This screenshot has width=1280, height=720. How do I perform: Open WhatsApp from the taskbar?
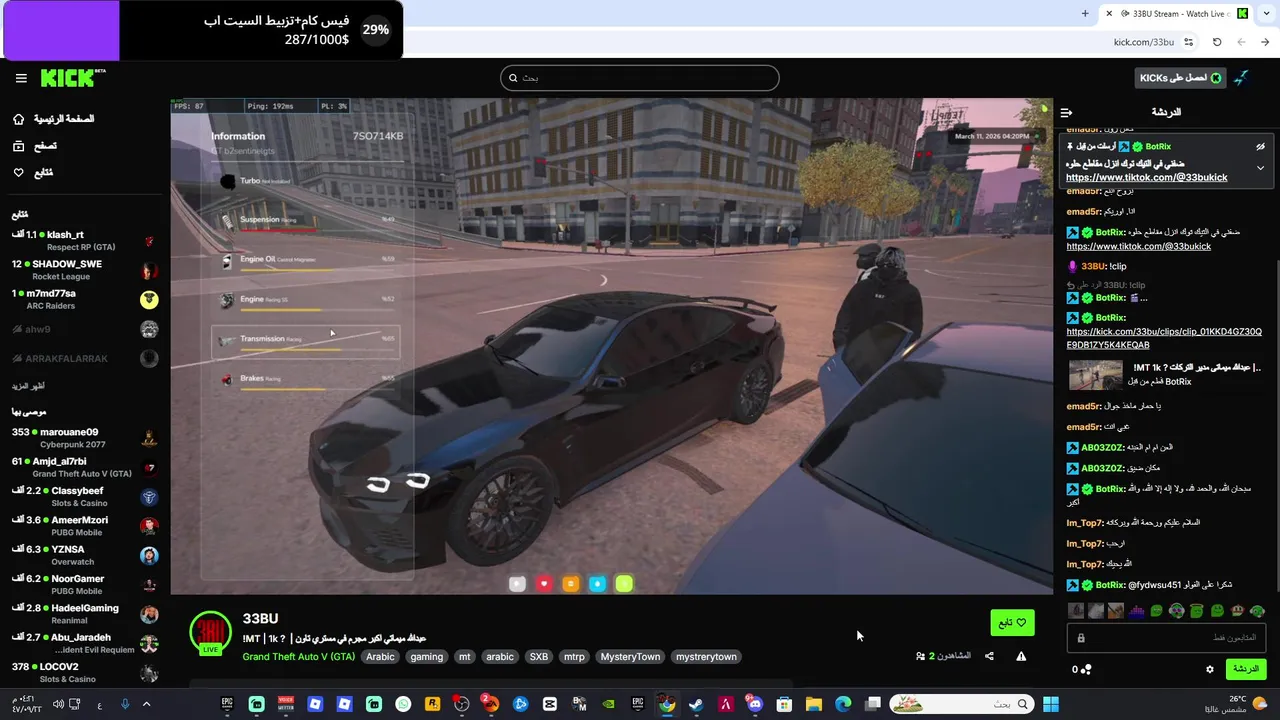403,704
